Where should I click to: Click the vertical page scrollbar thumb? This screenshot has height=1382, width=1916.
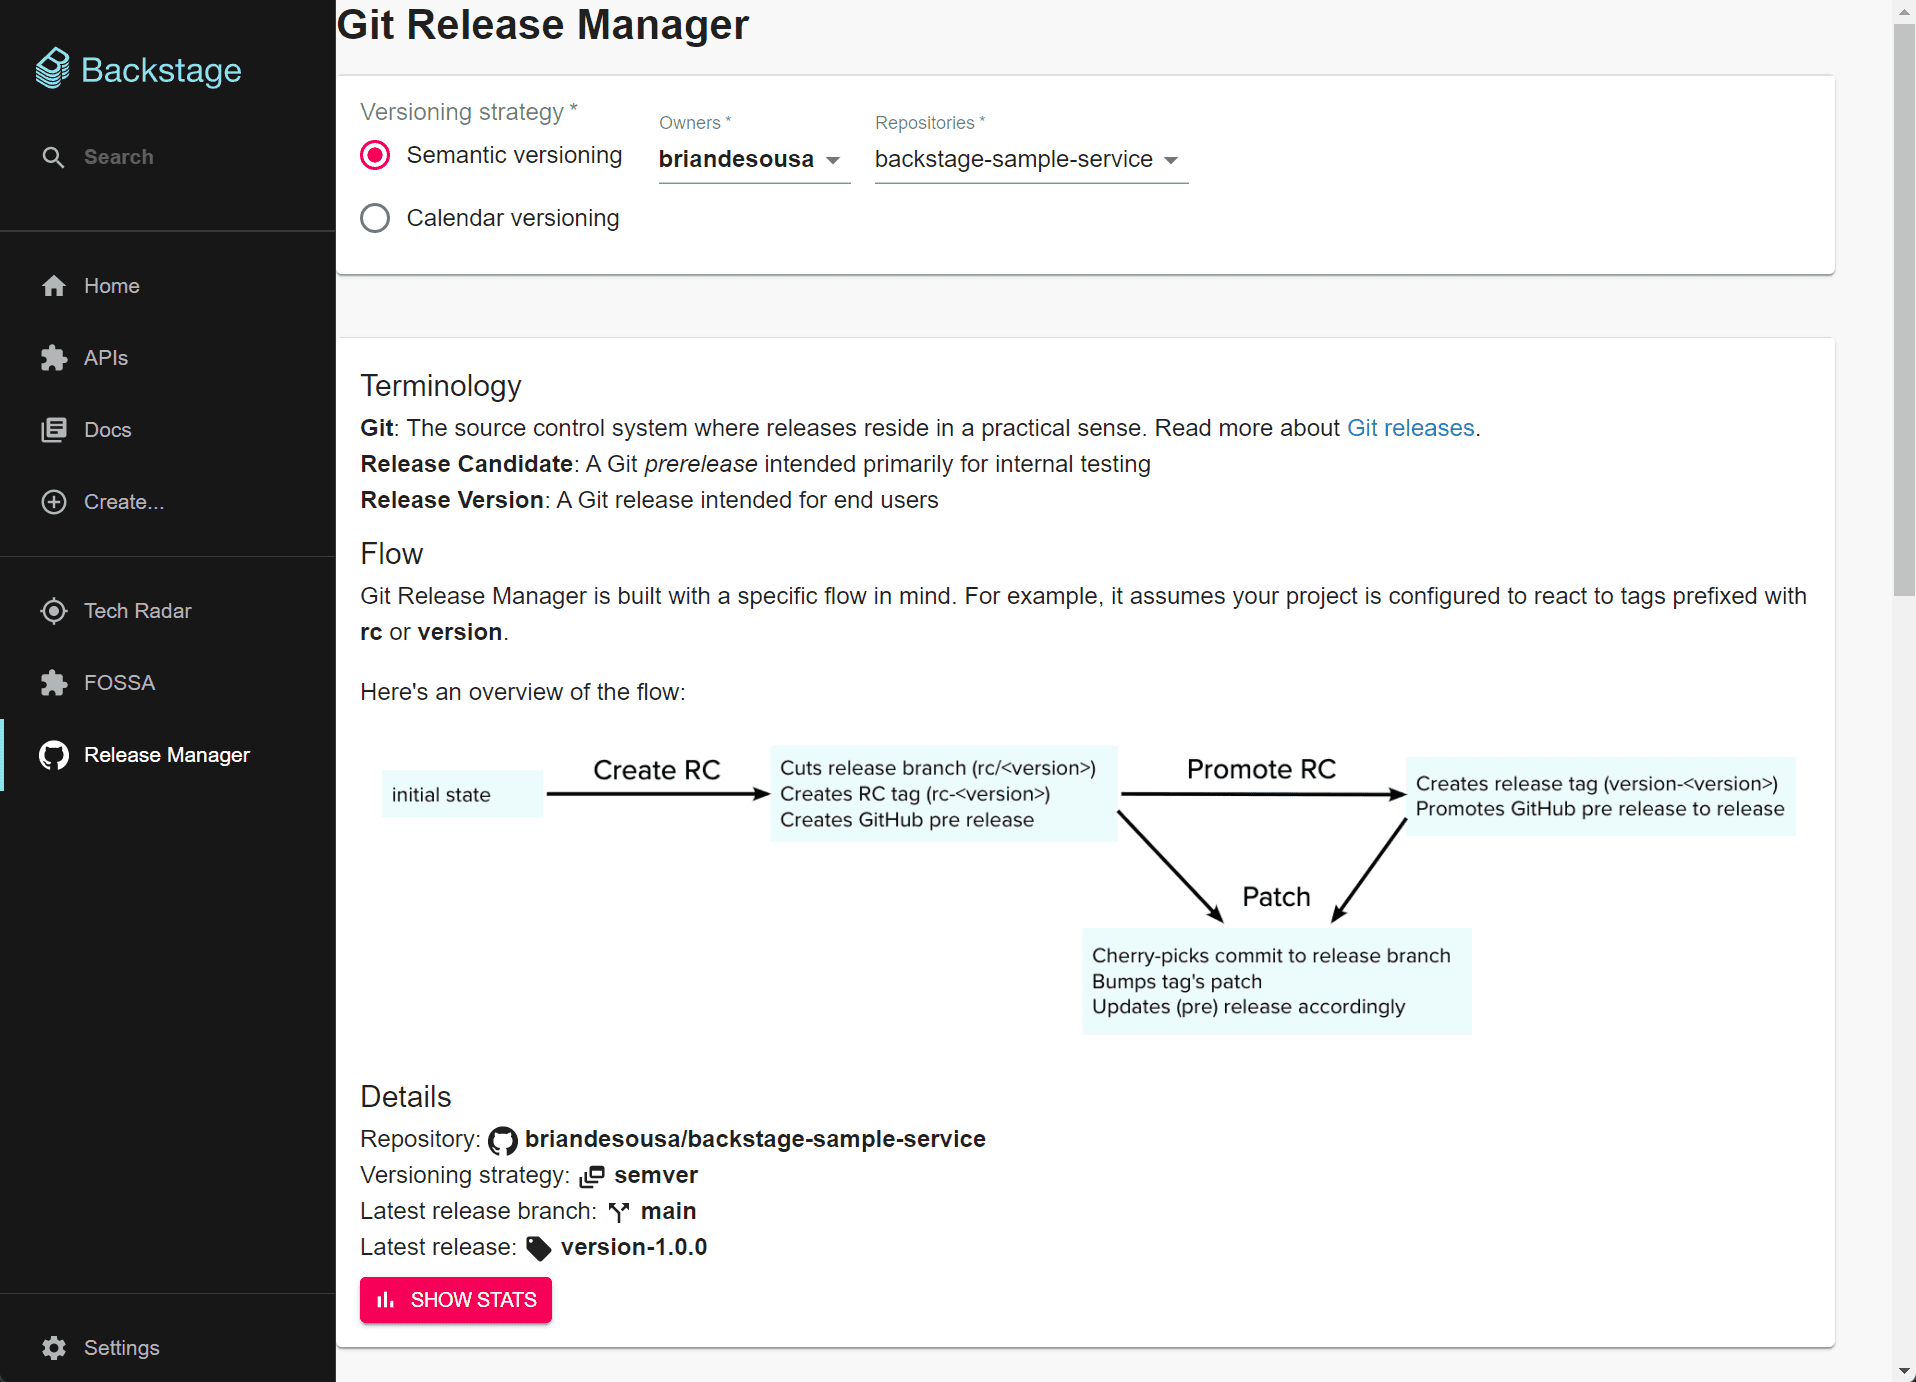[x=1904, y=310]
